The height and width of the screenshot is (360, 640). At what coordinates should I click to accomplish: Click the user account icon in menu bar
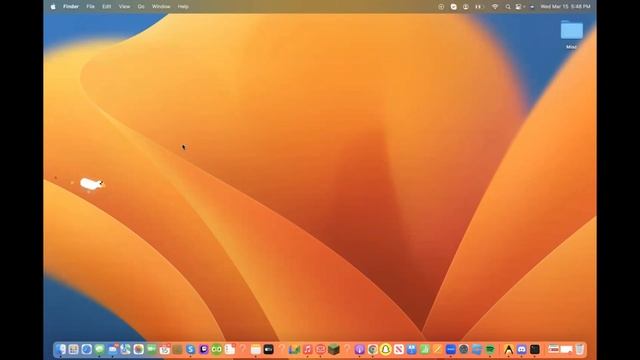pyautogui.click(x=466, y=7)
